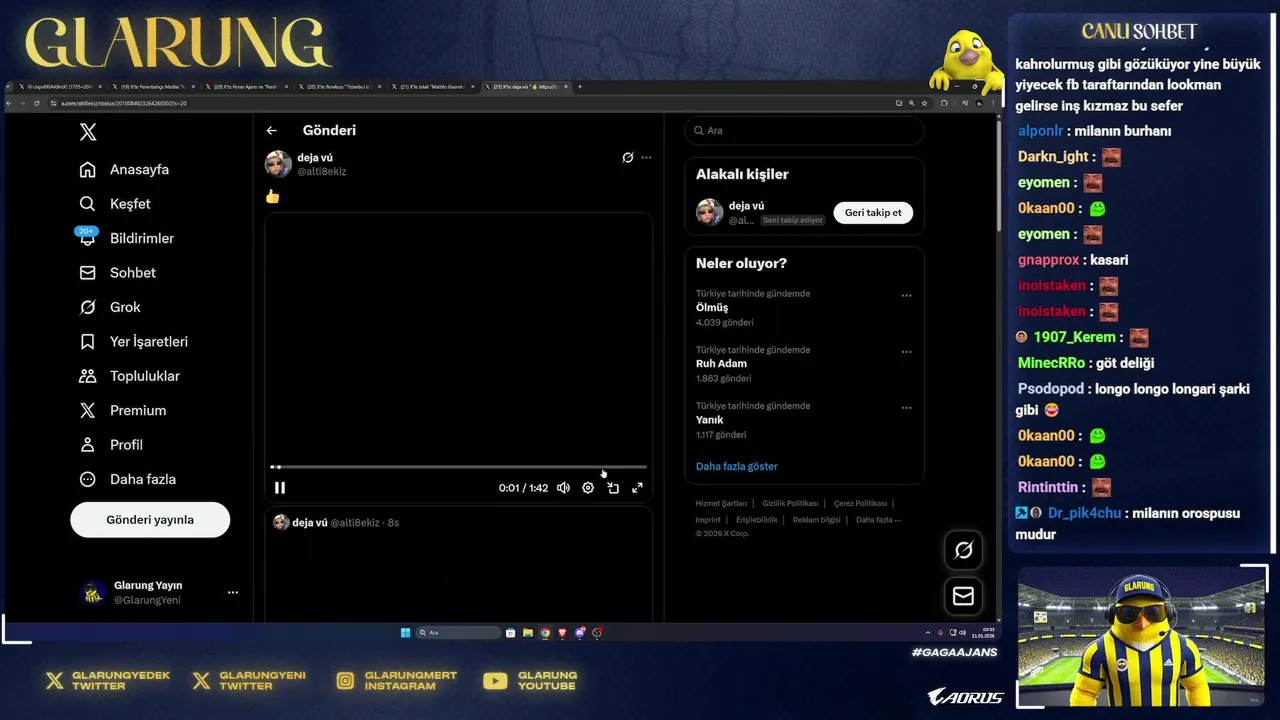
Task: Open deja vú profile avatar on post
Action: [278, 164]
